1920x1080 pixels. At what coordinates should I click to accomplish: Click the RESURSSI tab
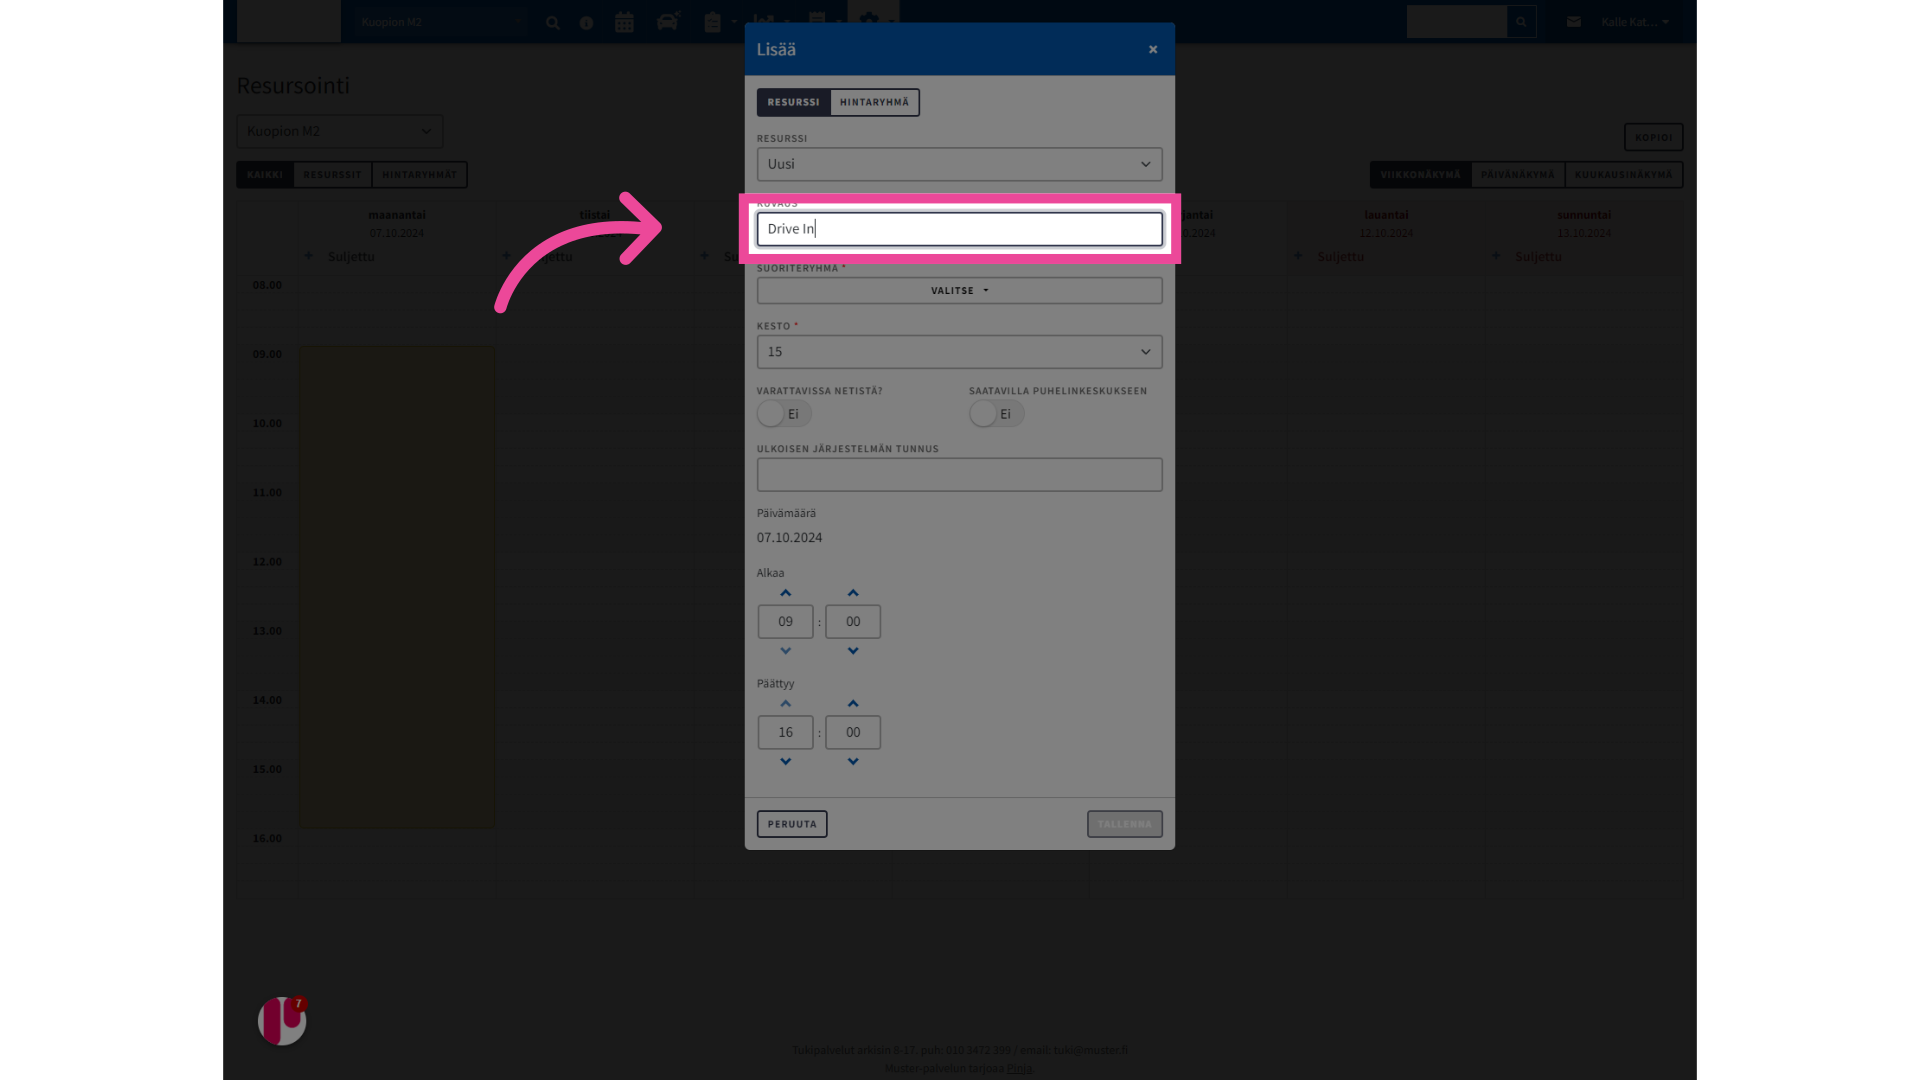click(x=791, y=102)
